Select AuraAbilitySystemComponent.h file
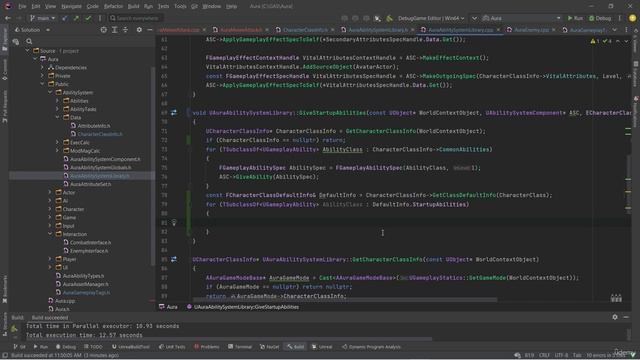Viewport: 640px width, 360px height. [105, 159]
